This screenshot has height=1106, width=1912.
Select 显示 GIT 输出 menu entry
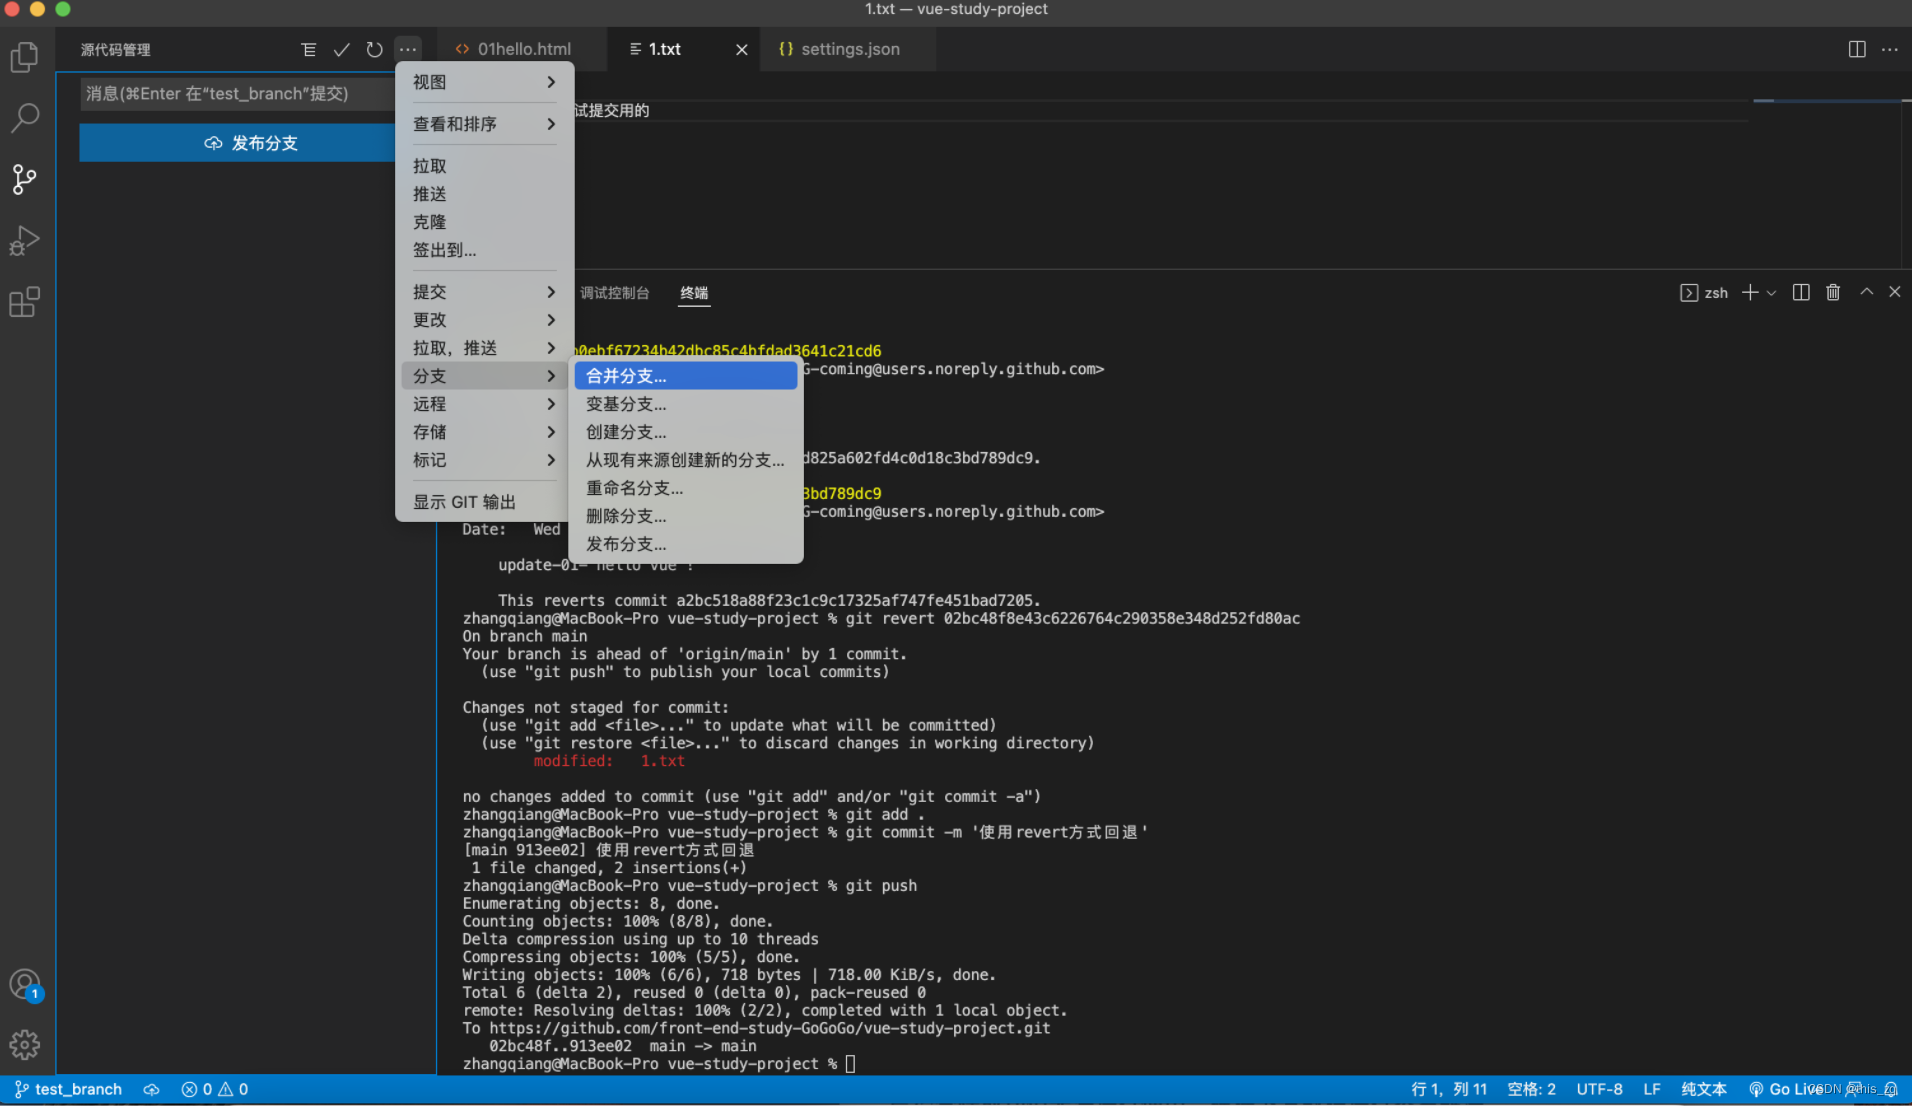(485, 502)
